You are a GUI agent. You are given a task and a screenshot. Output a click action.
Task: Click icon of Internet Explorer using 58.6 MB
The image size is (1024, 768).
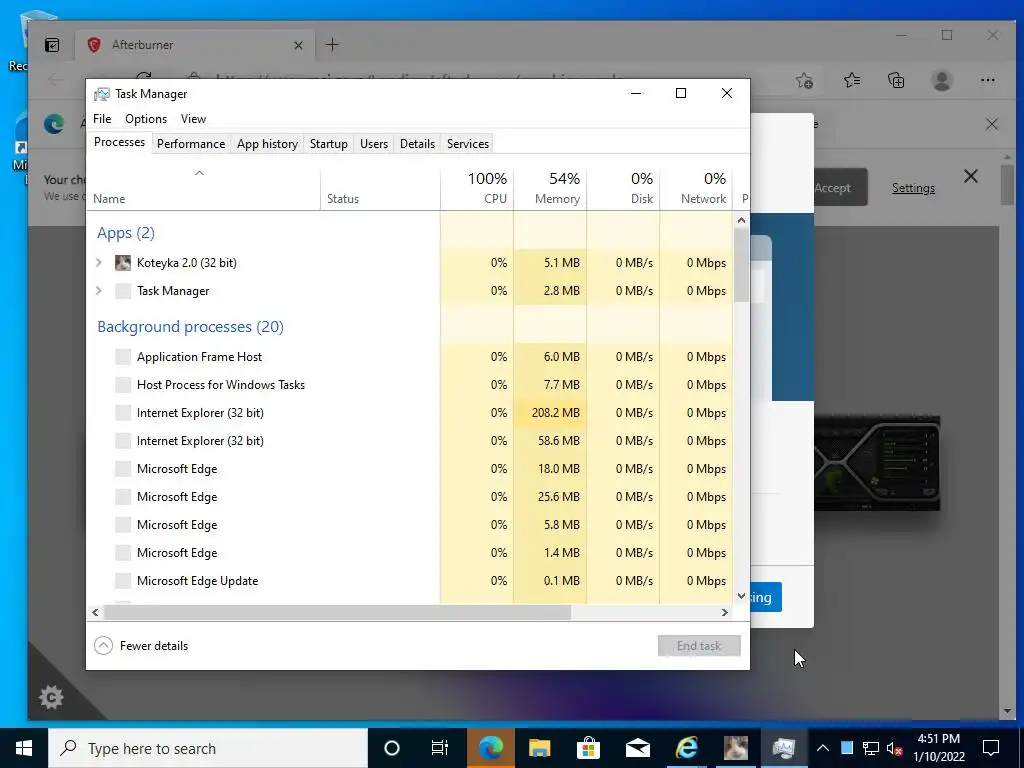[123, 441]
